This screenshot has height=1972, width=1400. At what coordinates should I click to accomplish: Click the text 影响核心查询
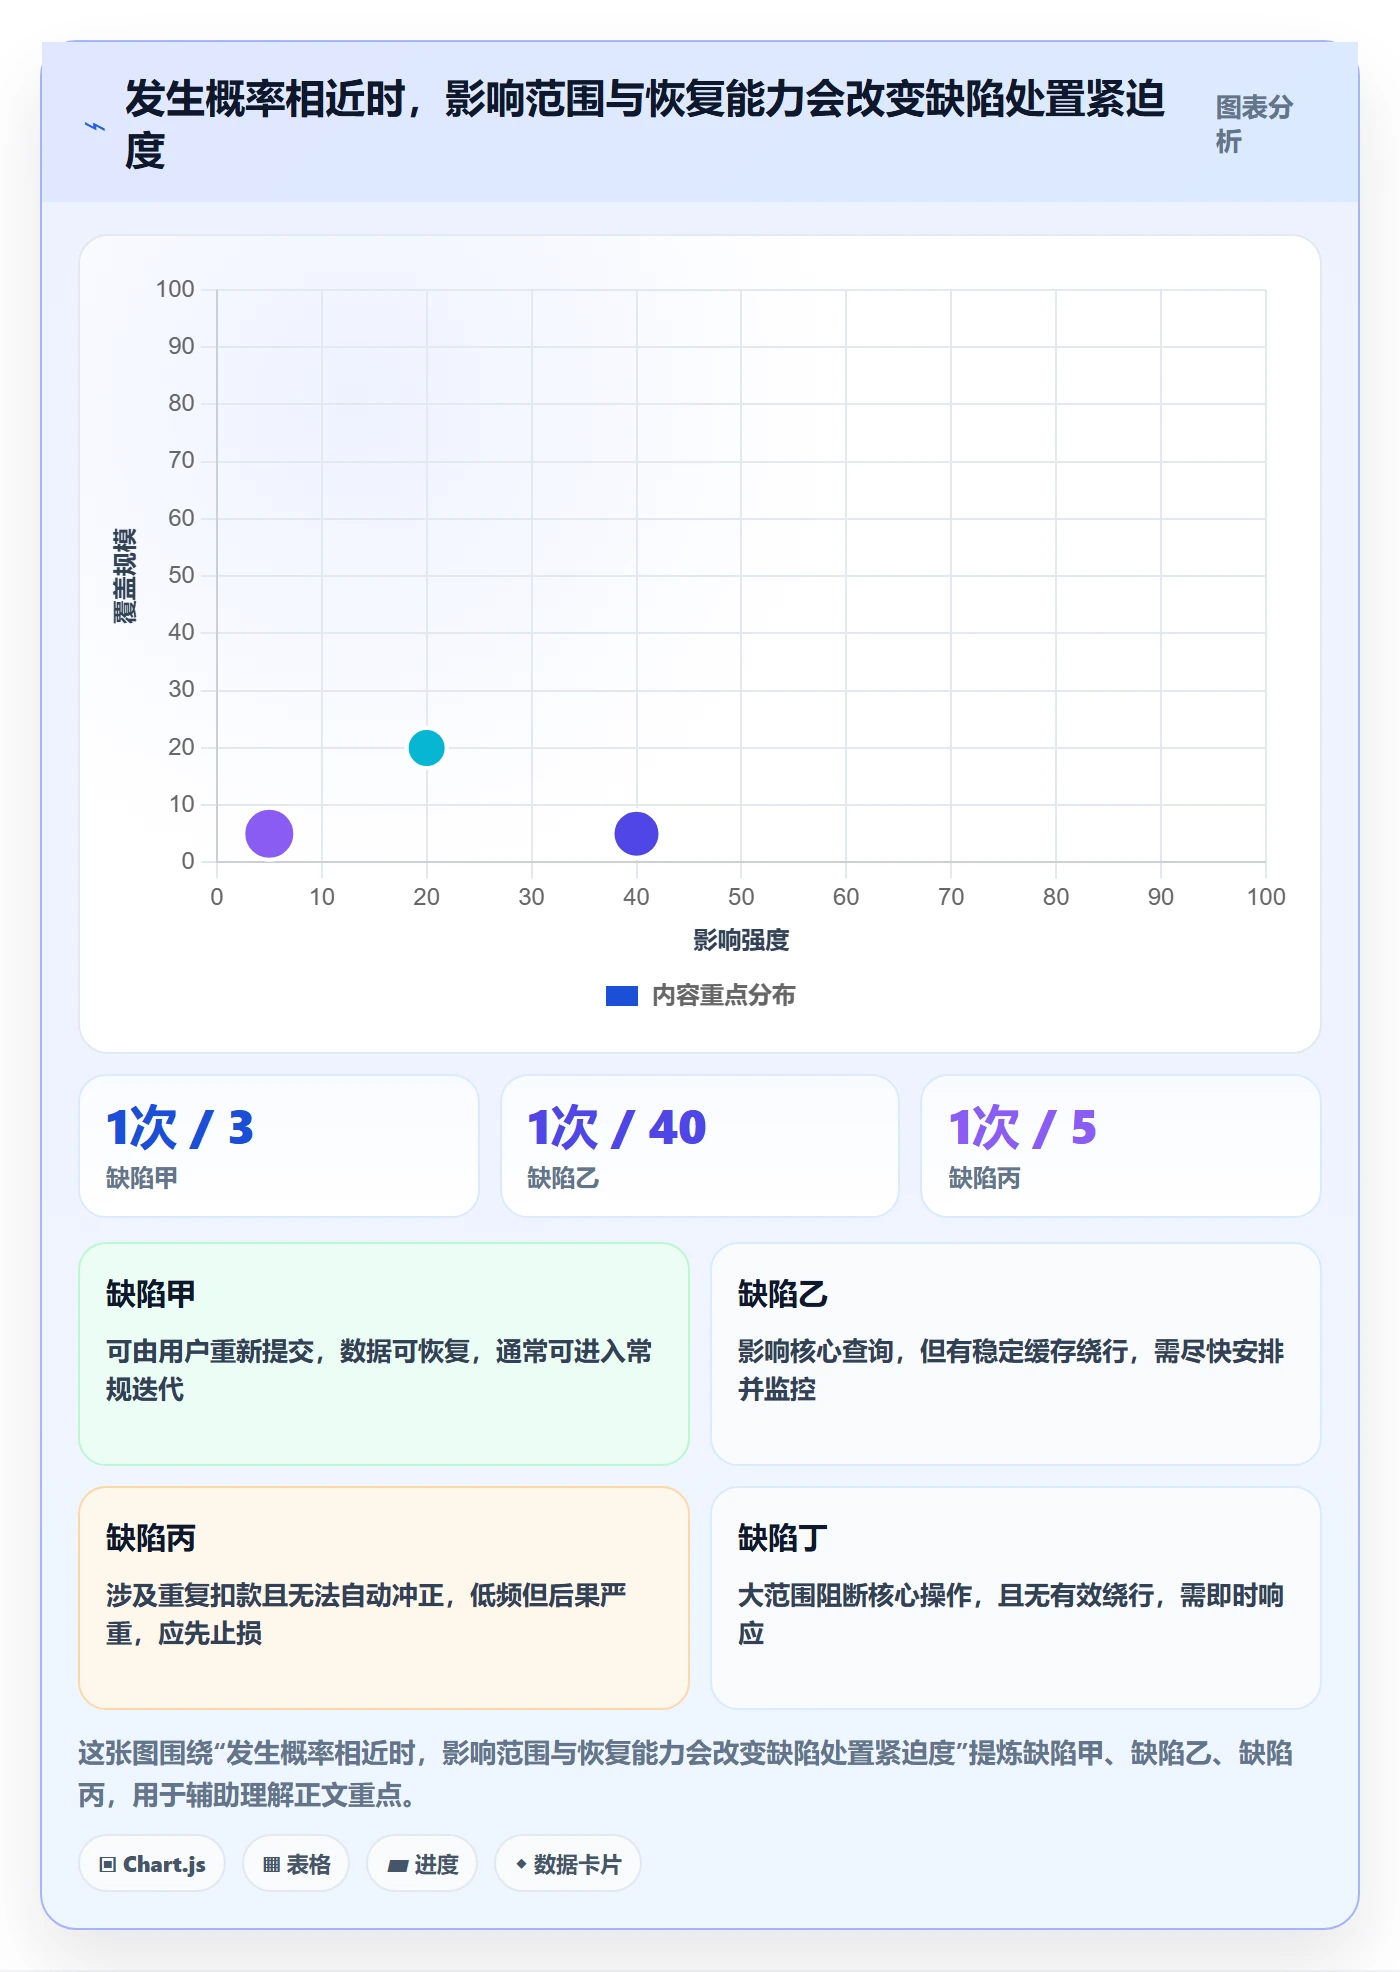tap(816, 1352)
